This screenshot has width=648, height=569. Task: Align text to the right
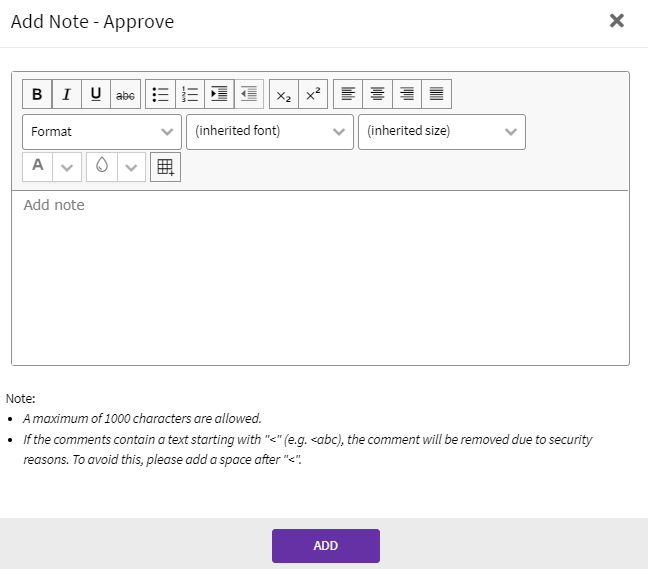tap(407, 95)
